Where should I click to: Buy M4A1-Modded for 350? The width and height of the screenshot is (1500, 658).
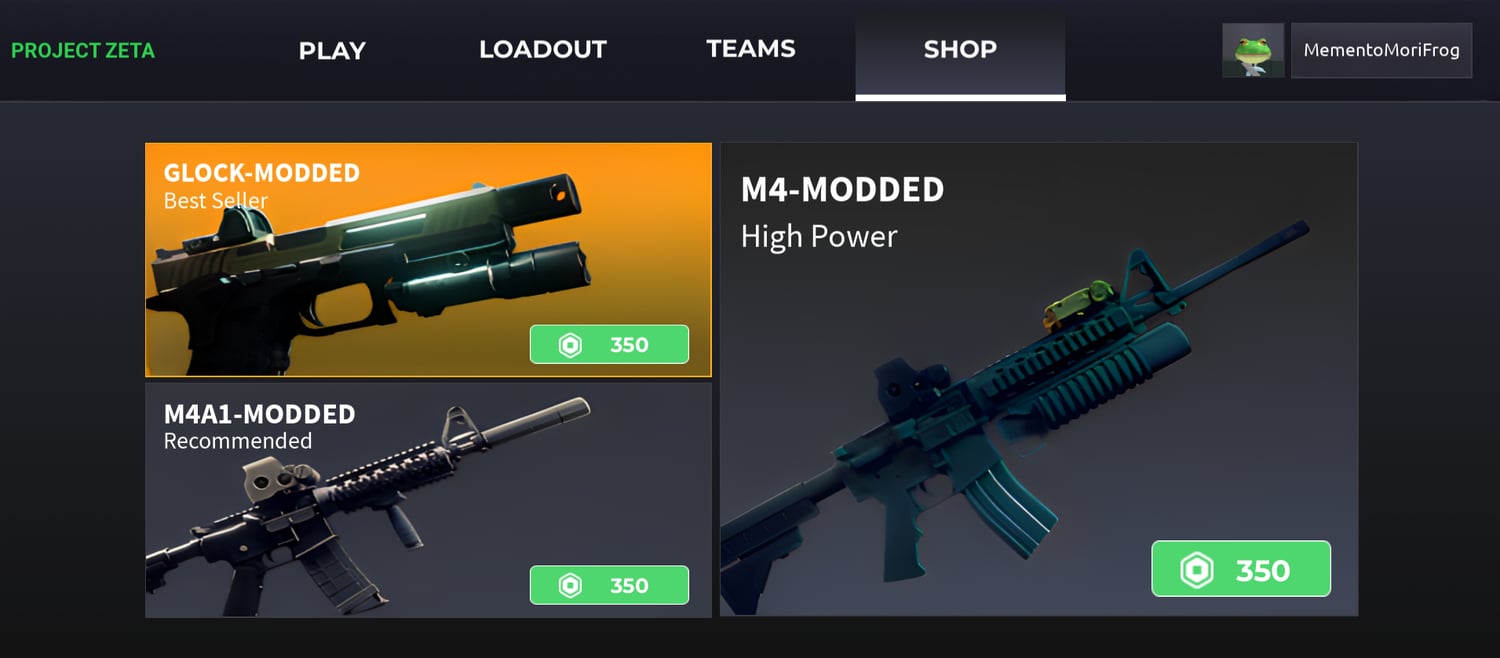pyautogui.click(x=609, y=586)
